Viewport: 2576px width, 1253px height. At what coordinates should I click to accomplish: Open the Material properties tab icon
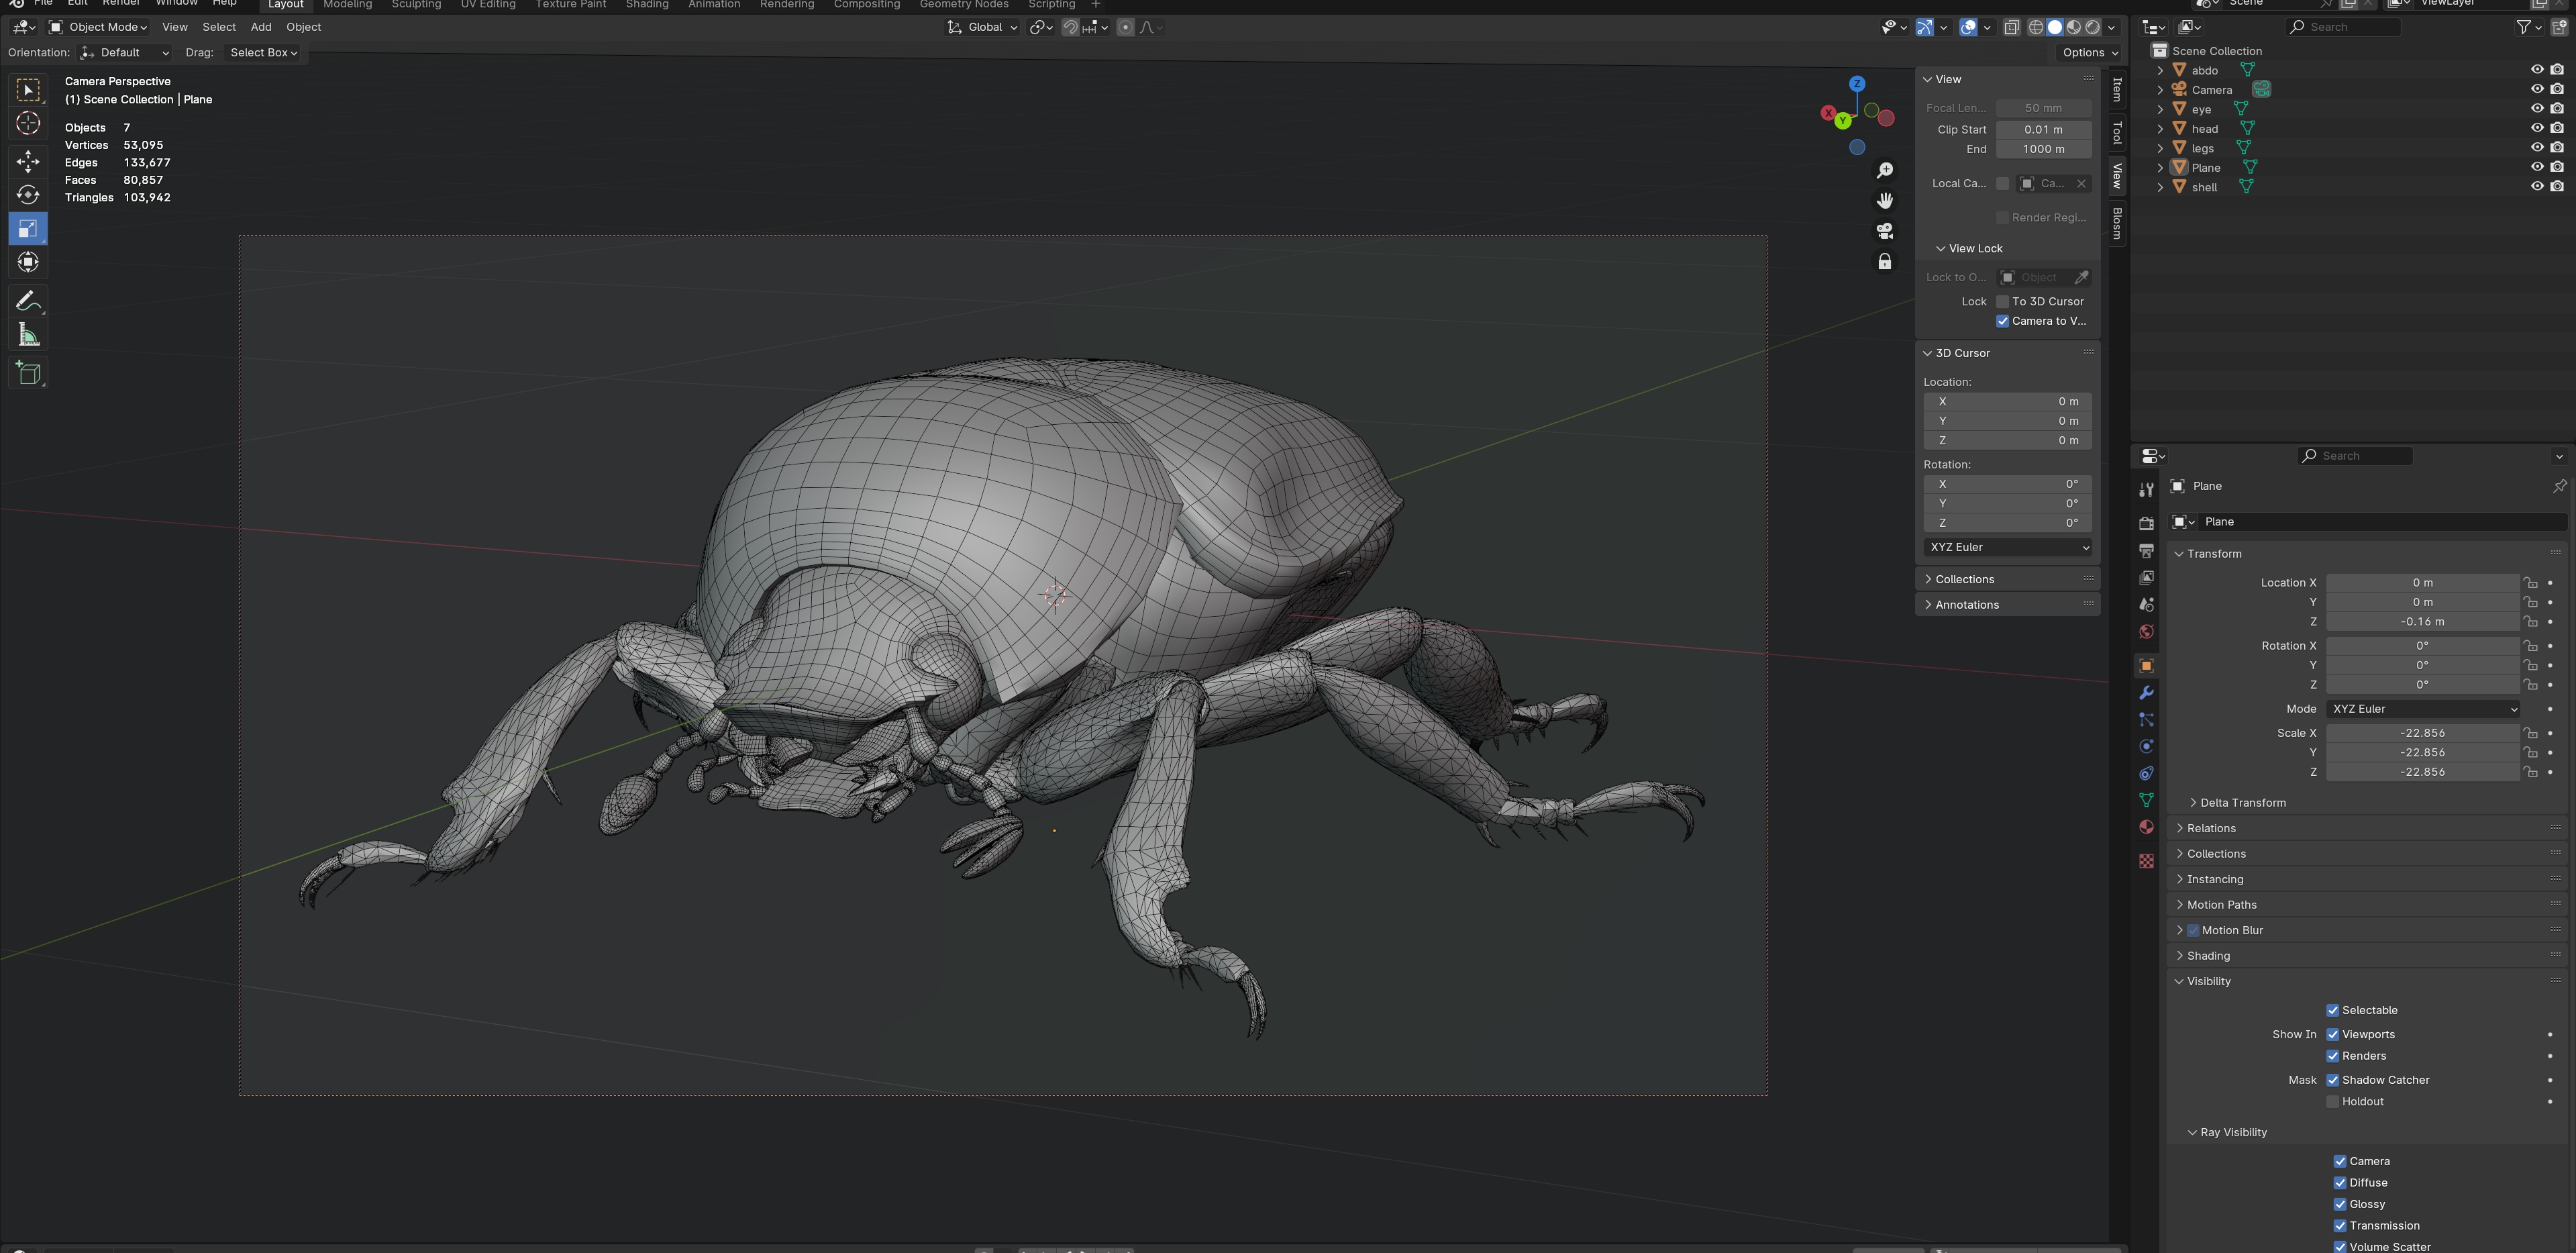click(2146, 827)
